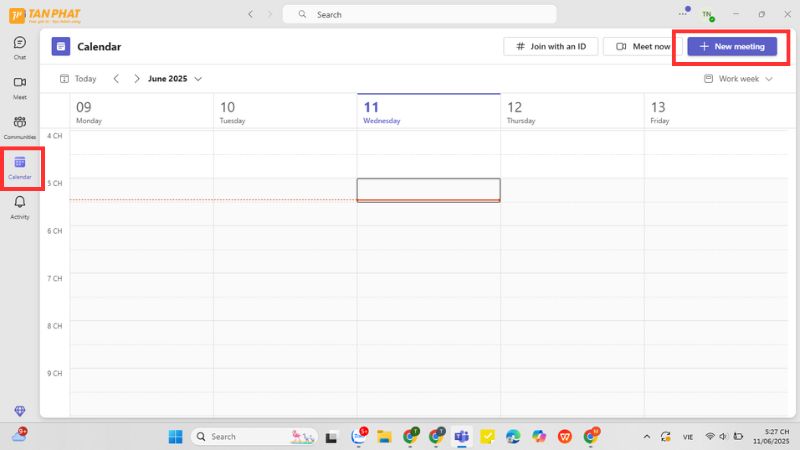800x450 pixels.
Task: Expand the June 2025 month picker
Action: [x=175, y=79]
